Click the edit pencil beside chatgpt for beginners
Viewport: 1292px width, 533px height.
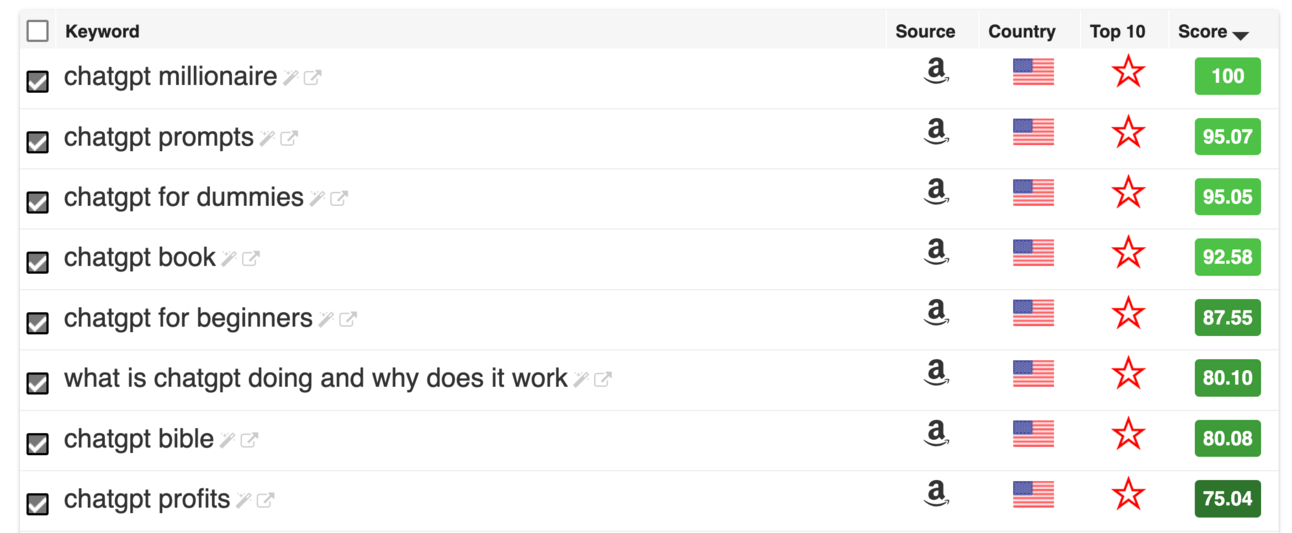pyautogui.click(x=326, y=319)
